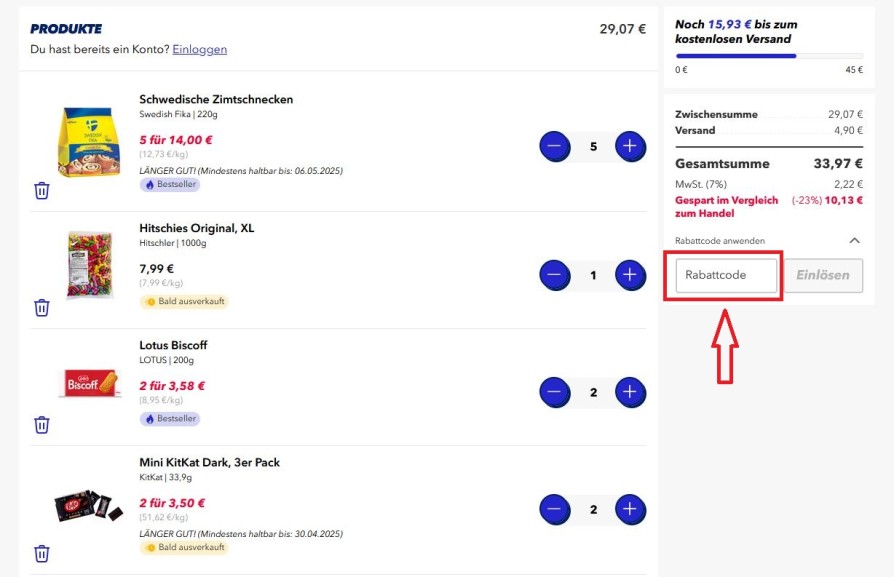Increase Schwedische Zimtschnecken quantity with plus
This screenshot has width=894, height=577.
click(x=630, y=147)
